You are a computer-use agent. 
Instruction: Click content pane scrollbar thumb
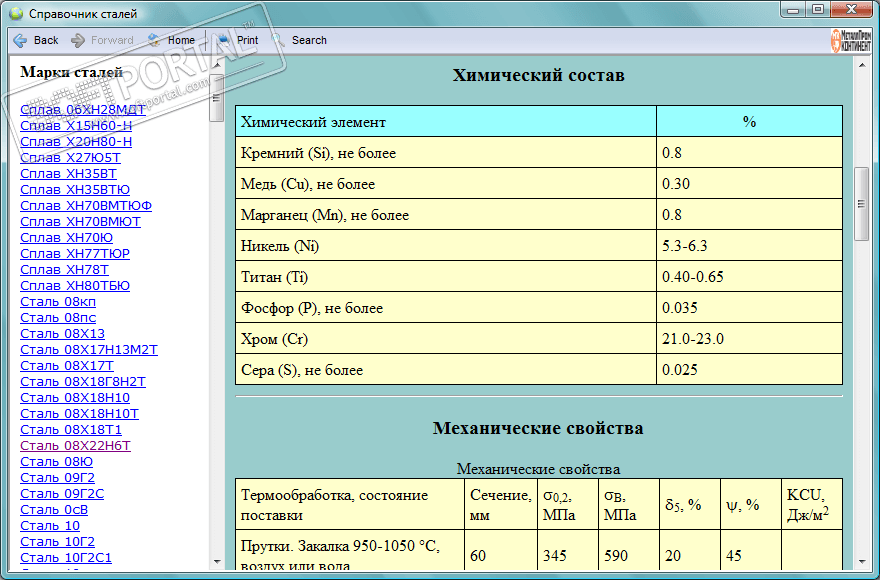(861, 204)
